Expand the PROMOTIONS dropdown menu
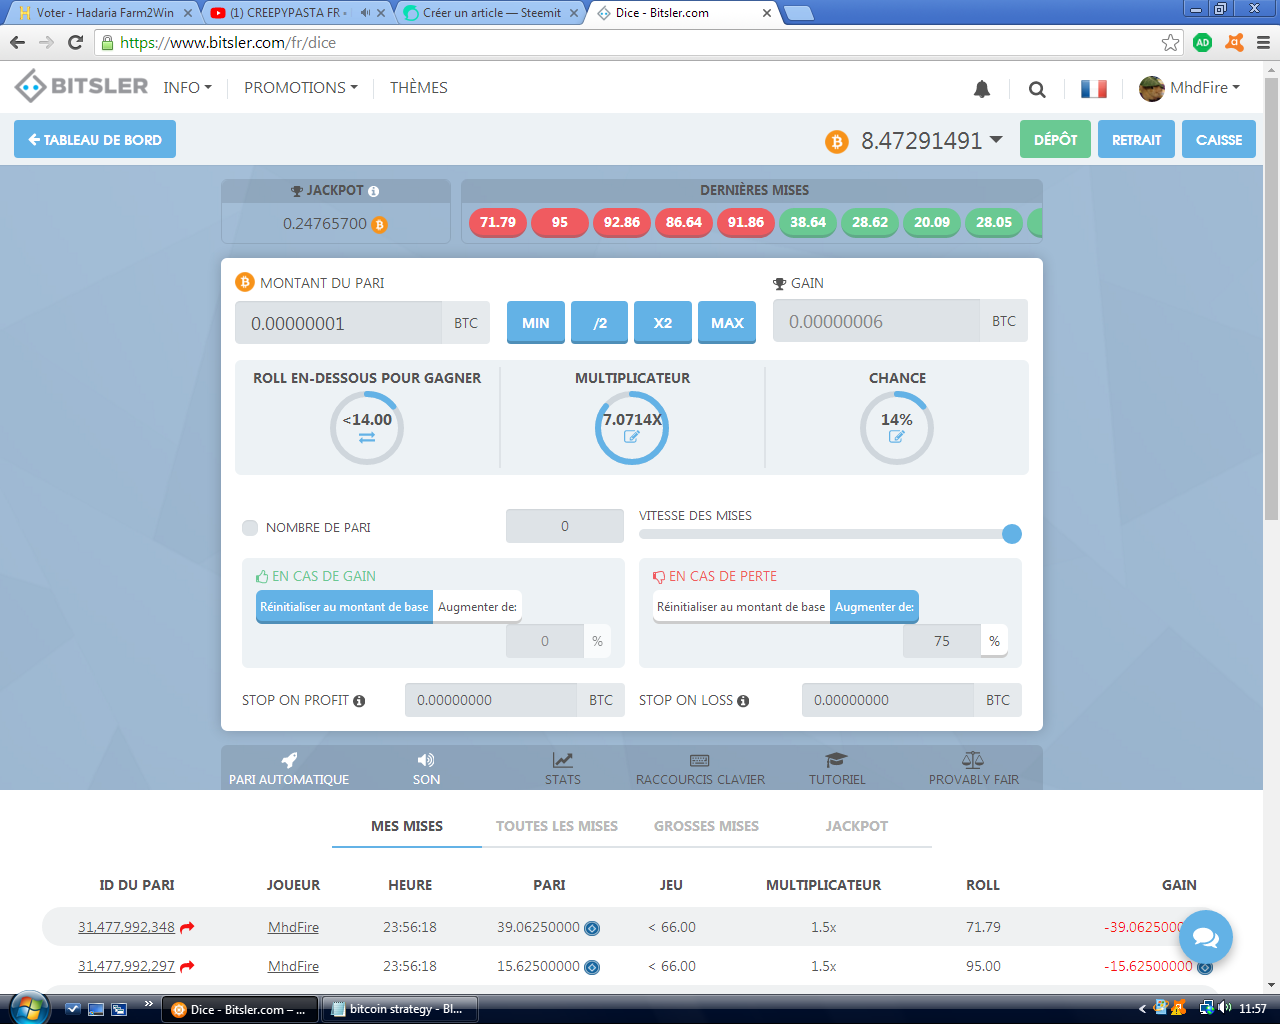The width and height of the screenshot is (1280, 1024). point(301,88)
